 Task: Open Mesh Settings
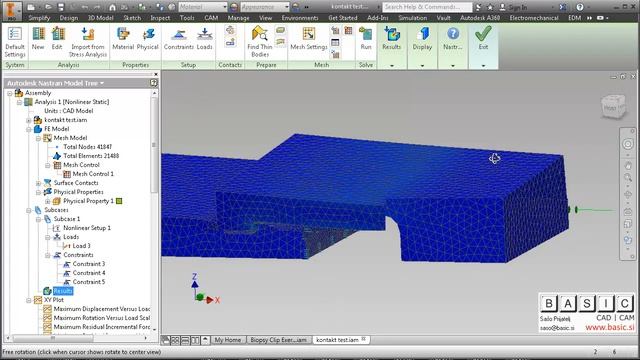point(309,39)
